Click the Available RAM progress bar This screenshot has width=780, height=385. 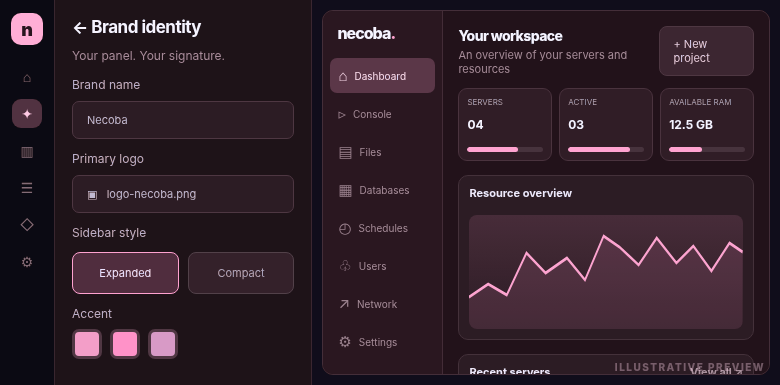[x=707, y=149]
